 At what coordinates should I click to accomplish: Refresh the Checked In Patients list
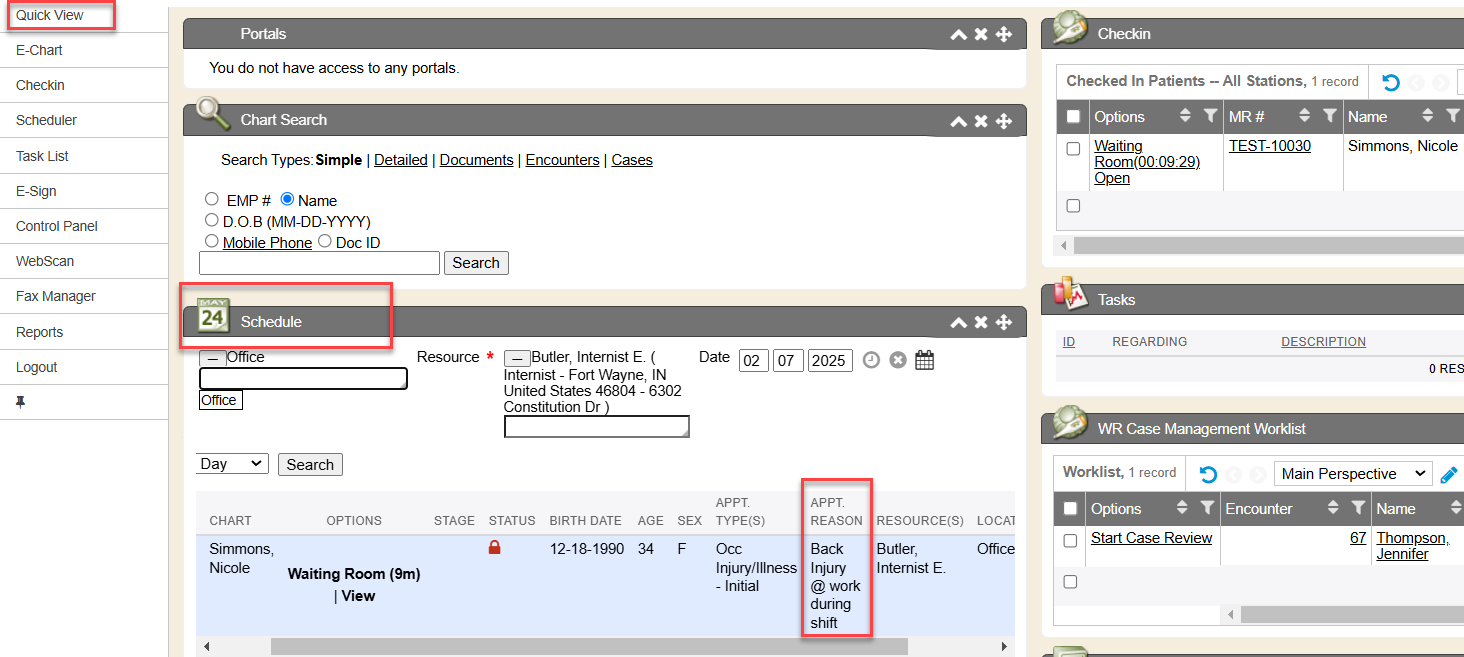point(1391,82)
